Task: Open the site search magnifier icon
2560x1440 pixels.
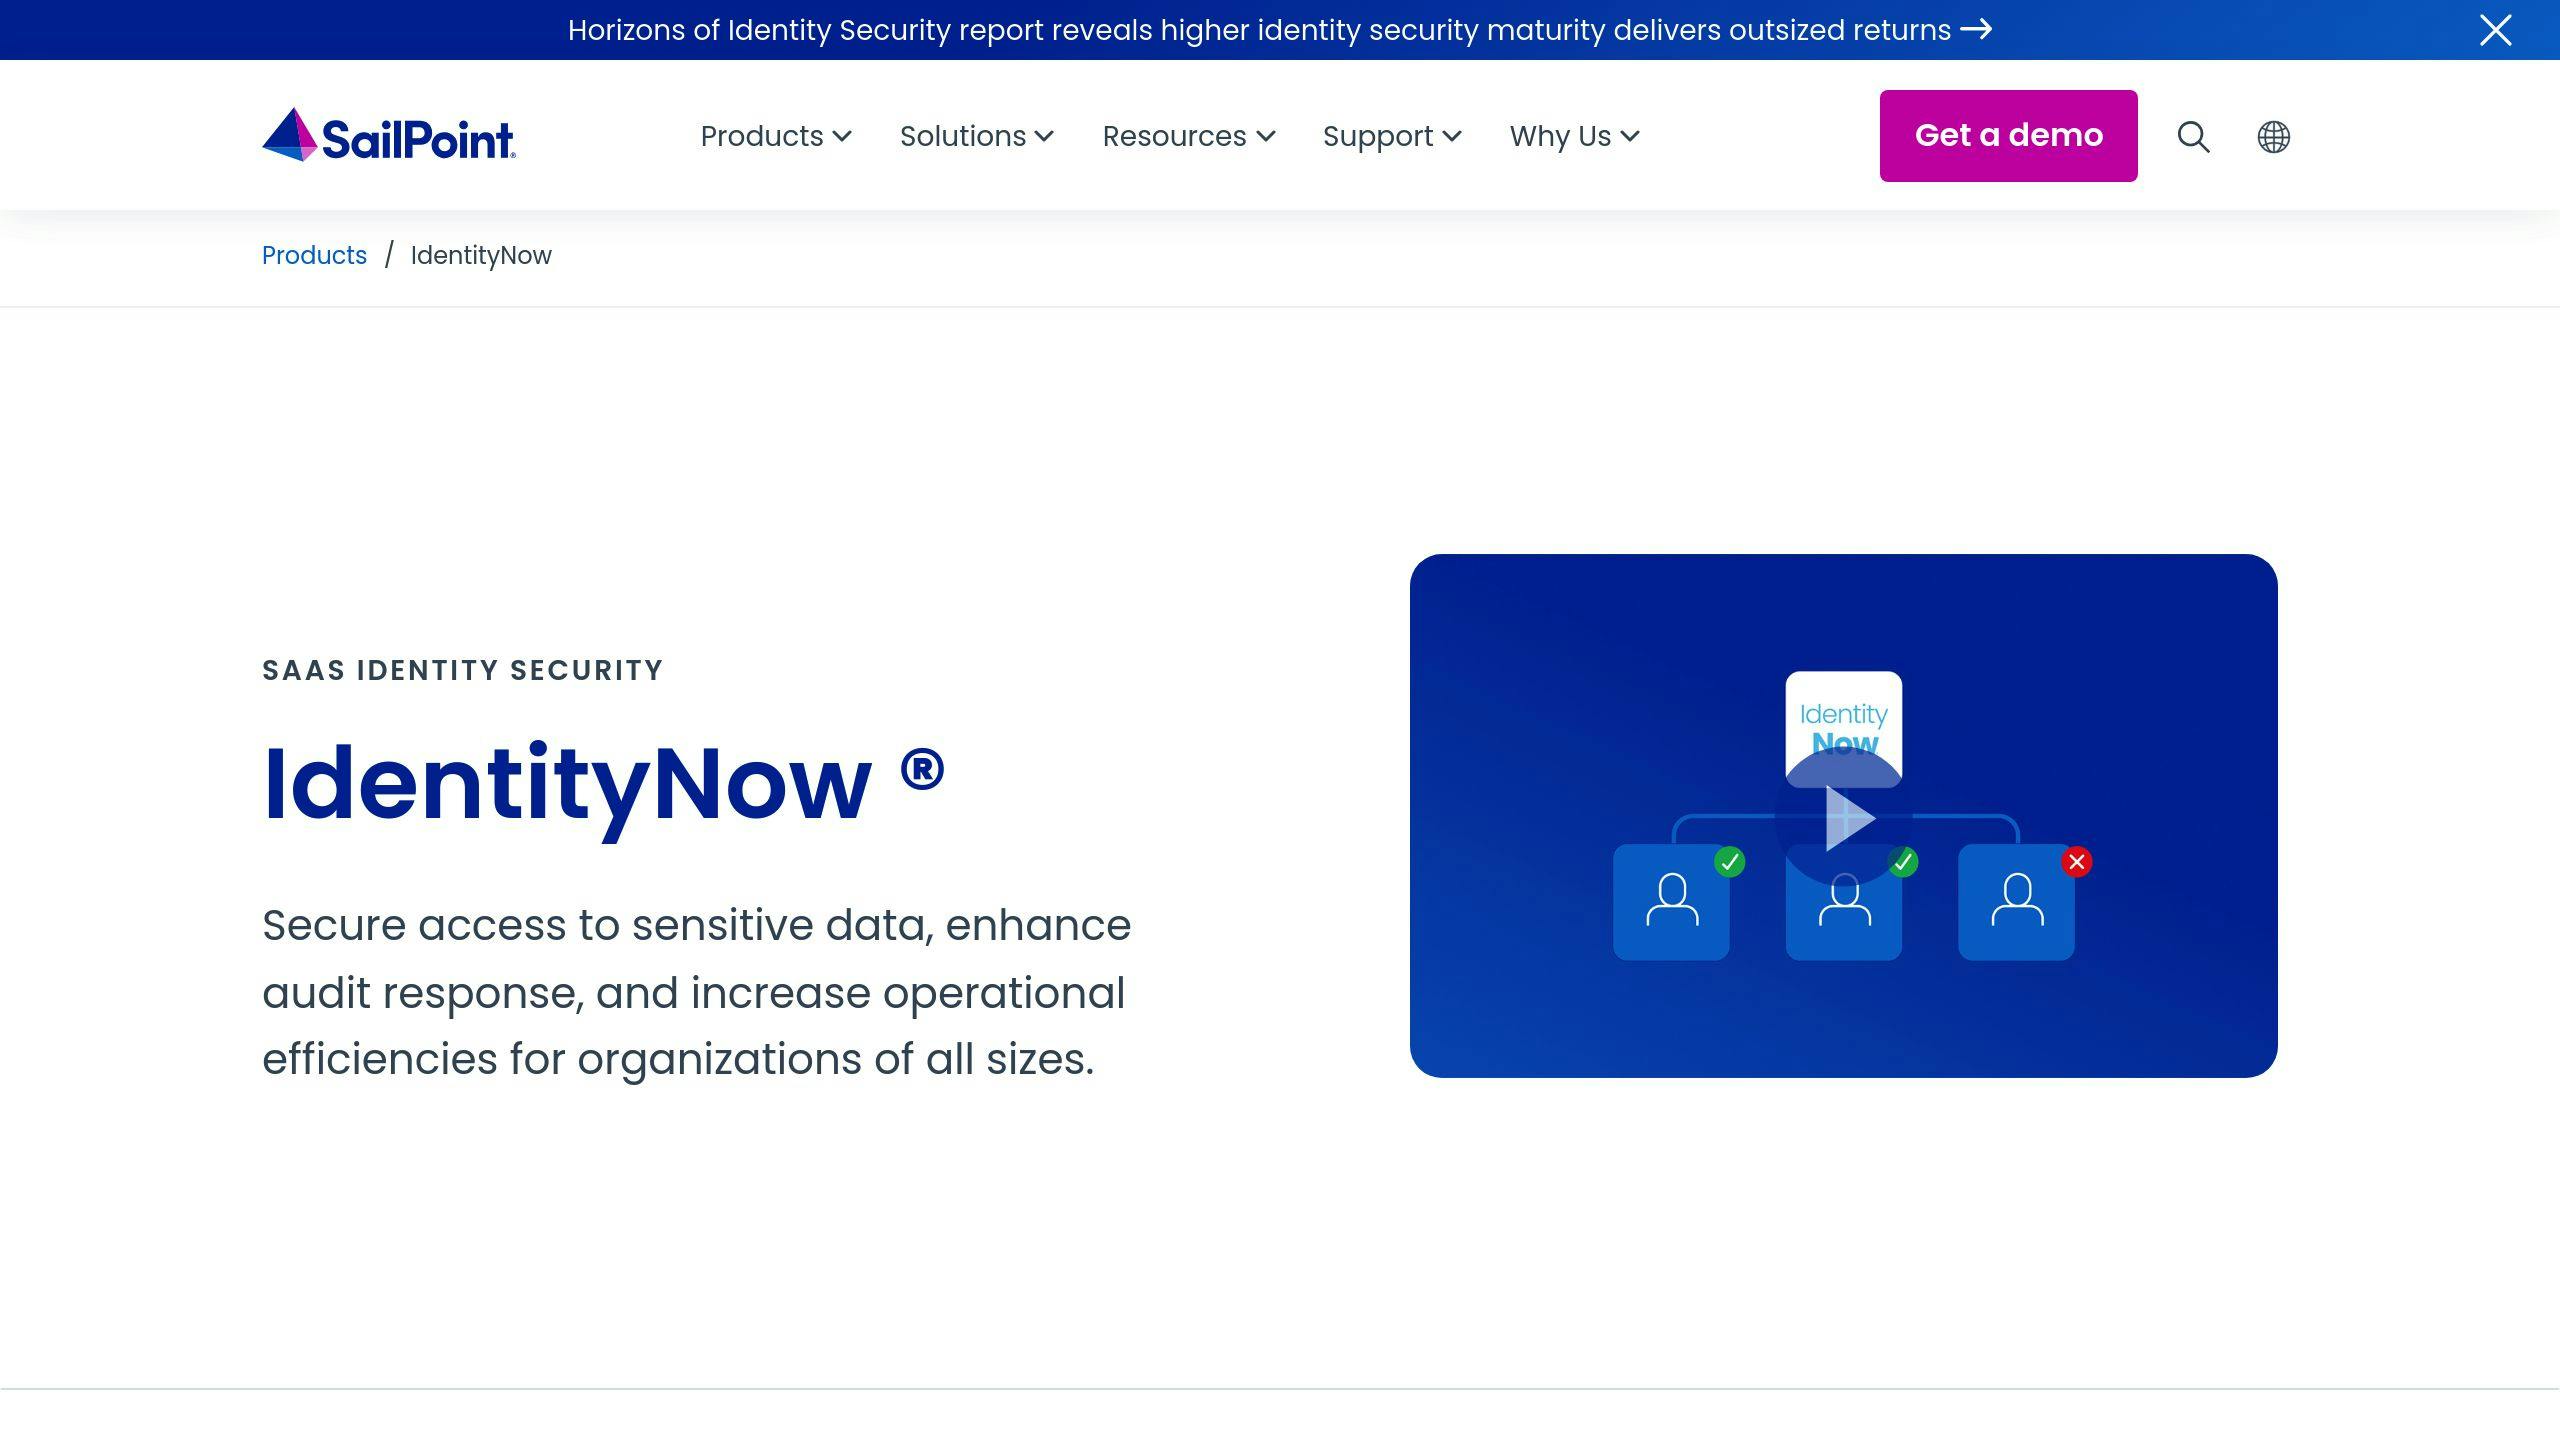Action: 2193,136
